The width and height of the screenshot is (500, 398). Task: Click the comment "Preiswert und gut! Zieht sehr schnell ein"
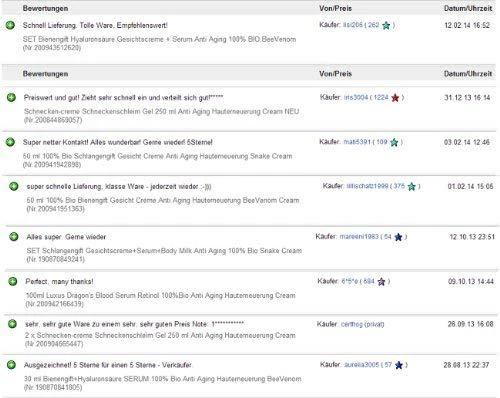[123, 98]
